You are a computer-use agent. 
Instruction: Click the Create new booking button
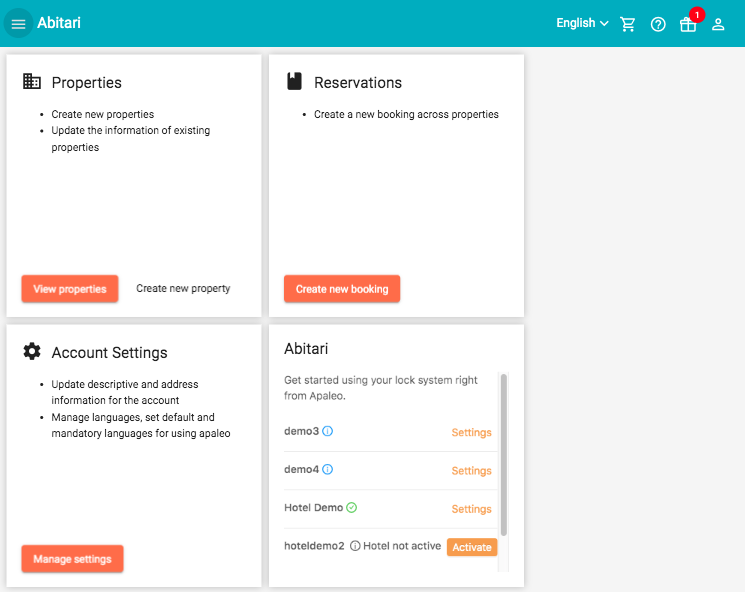point(342,289)
